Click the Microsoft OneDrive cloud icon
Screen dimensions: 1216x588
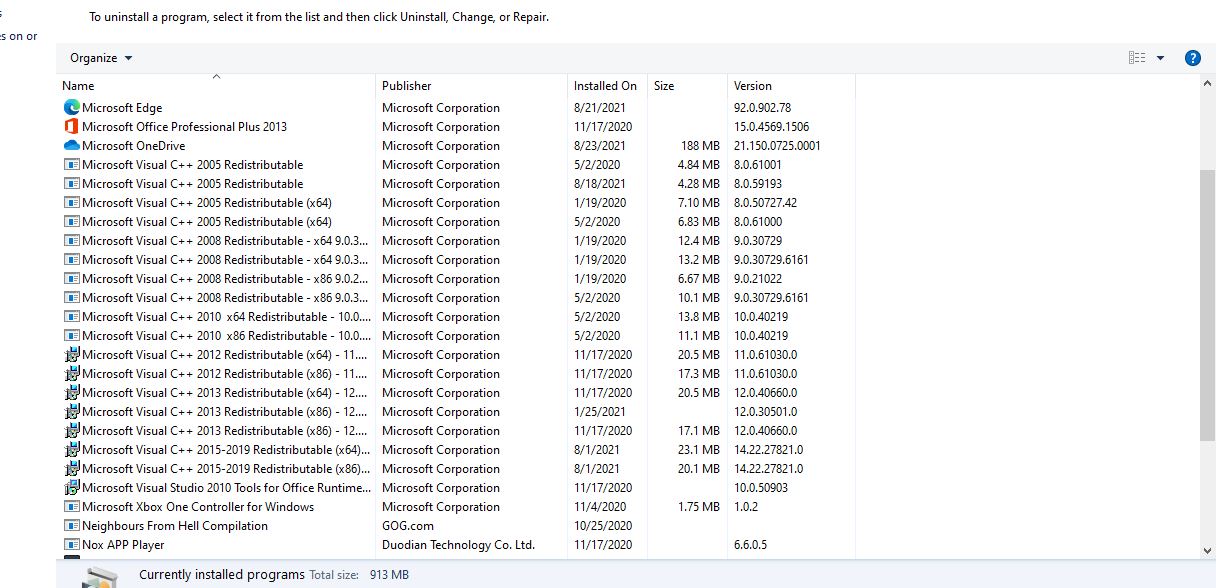pos(71,145)
